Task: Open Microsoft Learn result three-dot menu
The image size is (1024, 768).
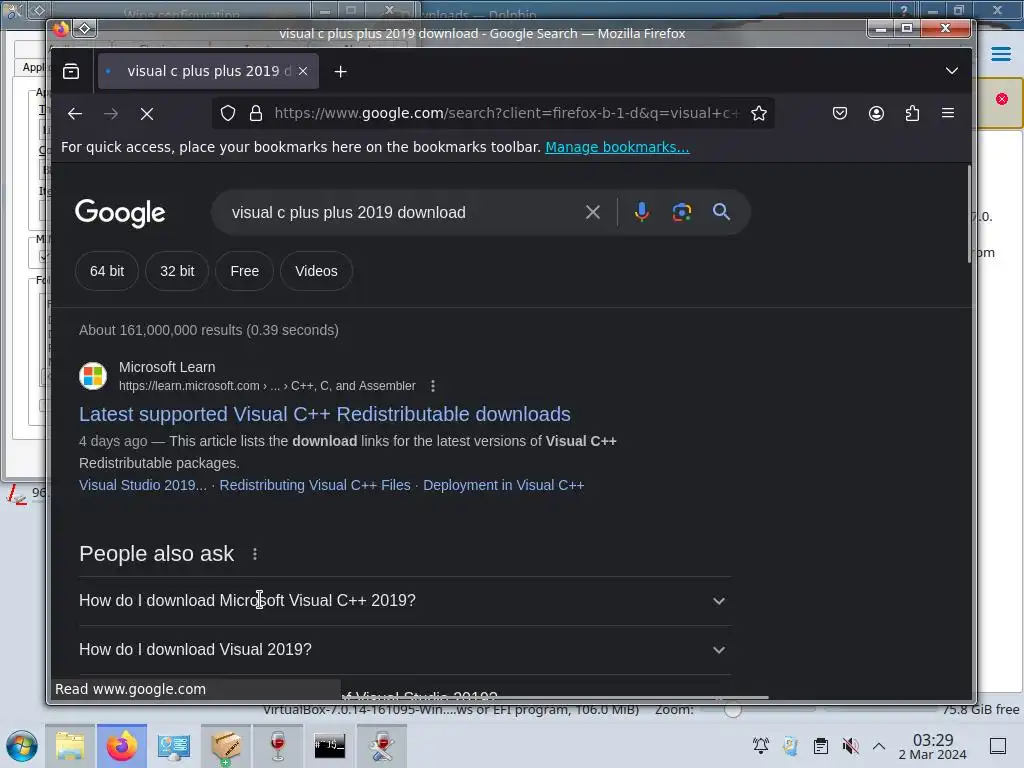Action: [x=432, y=386]
